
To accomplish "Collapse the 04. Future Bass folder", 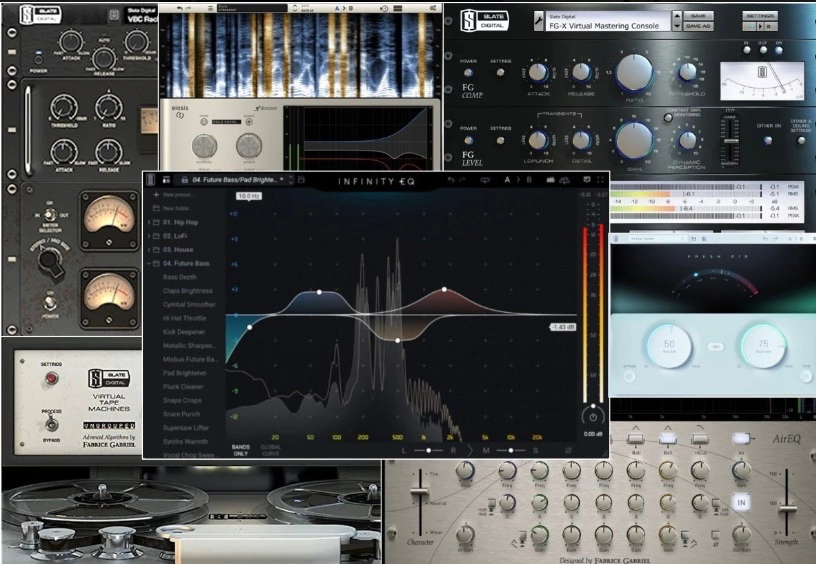I will (149, 263).
